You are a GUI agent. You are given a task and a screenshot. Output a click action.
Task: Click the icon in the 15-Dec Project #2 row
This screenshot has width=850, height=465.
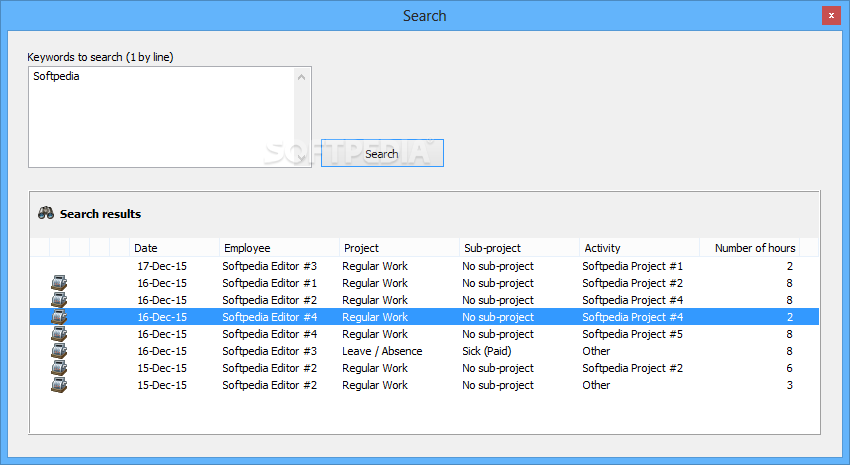click(59, 368)
